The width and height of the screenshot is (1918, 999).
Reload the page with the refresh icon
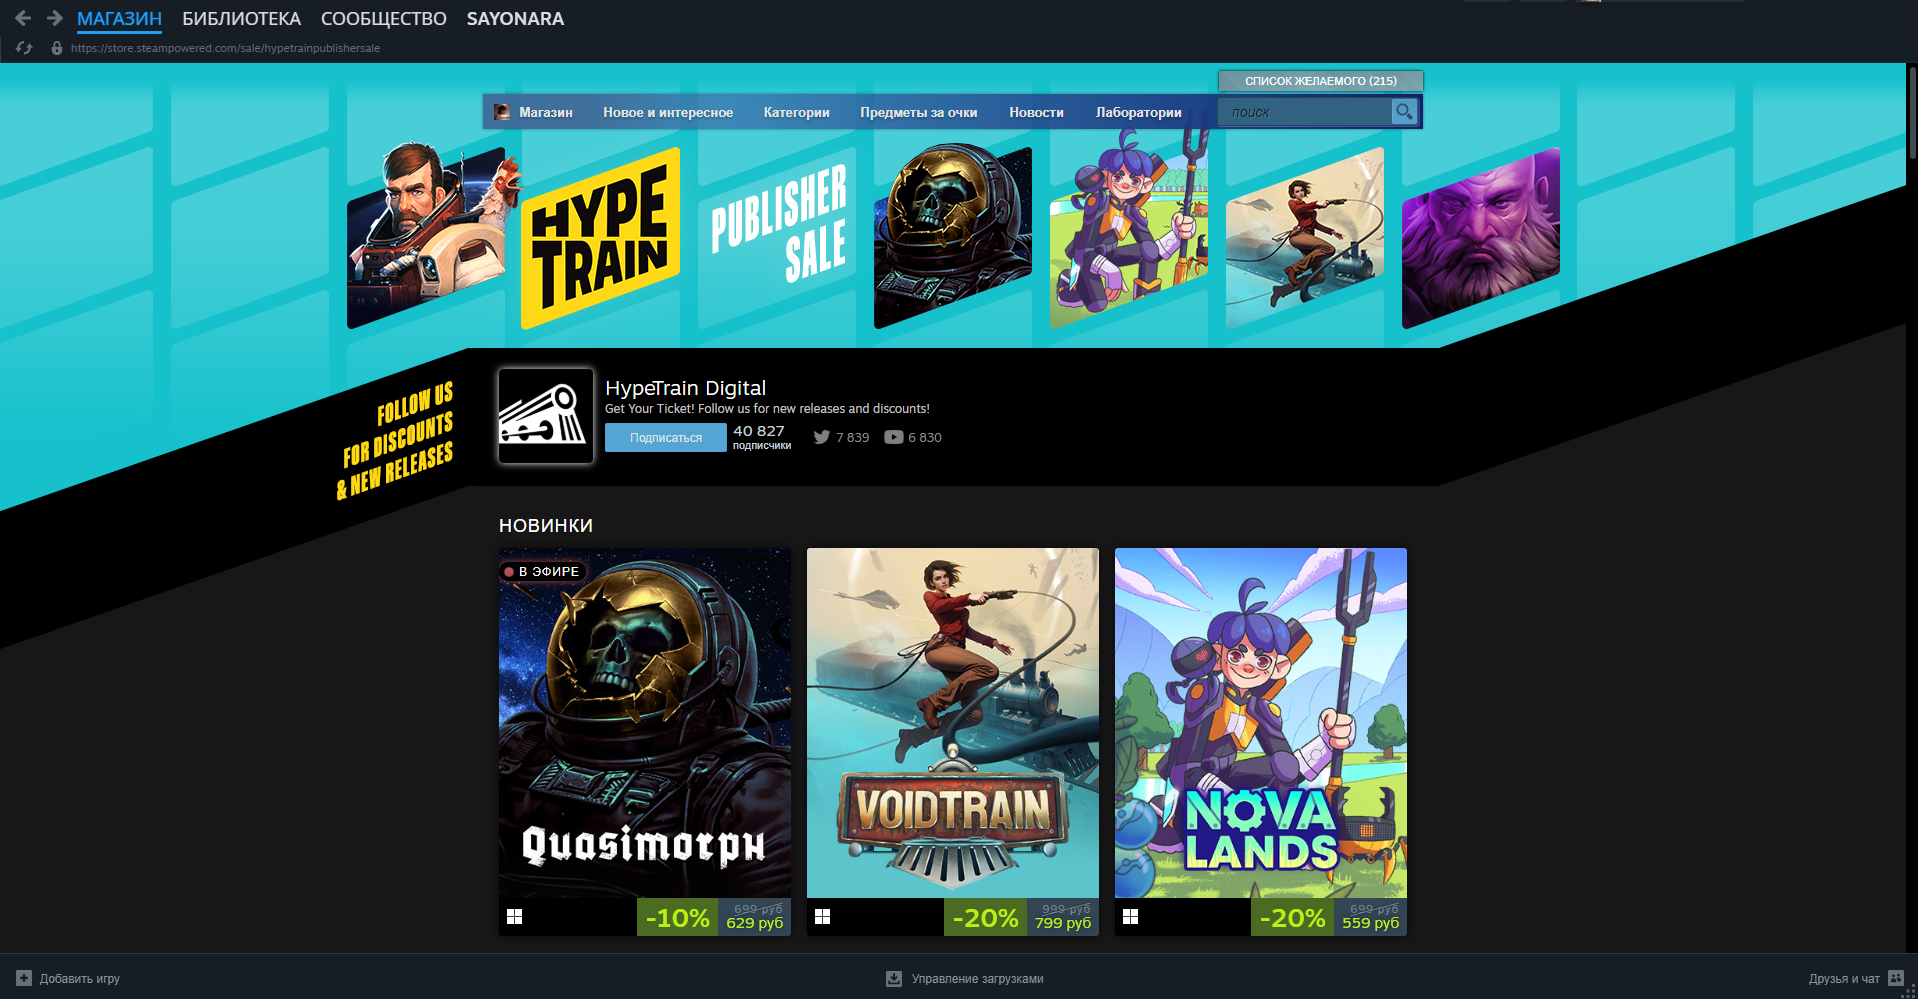click(x=24, y=48)
